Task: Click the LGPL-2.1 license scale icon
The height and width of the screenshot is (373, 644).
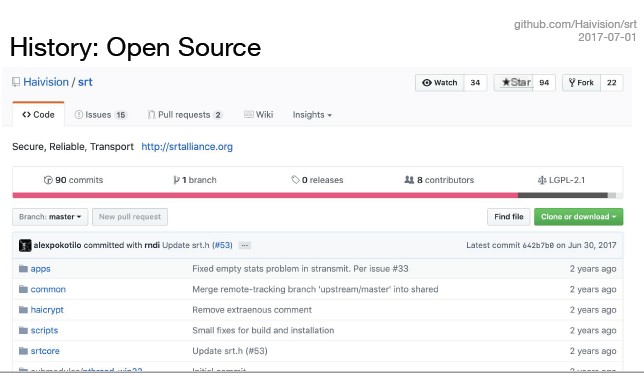Action: pos(542,180)
